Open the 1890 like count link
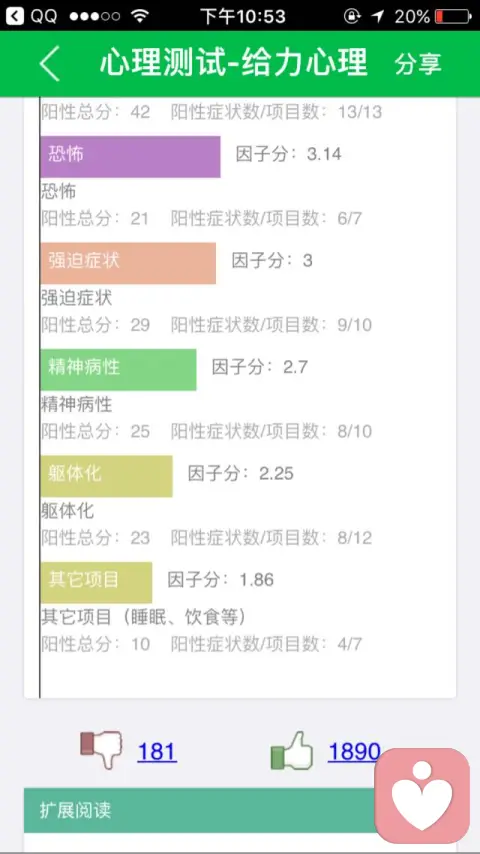Screen dimensions: 480x854 [x=354, y=752]
